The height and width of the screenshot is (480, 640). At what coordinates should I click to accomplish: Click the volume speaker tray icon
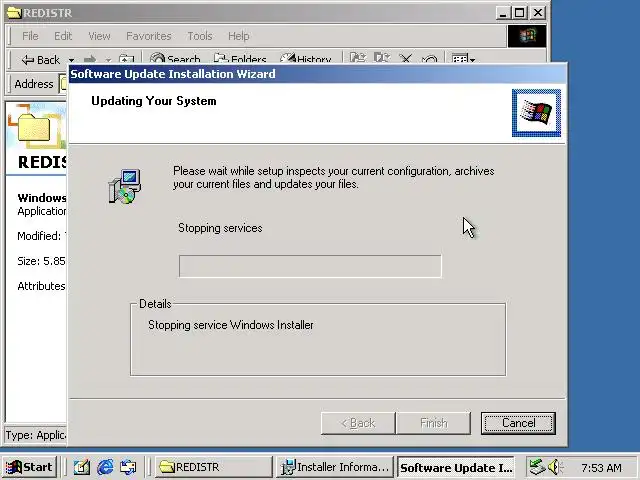555,467
